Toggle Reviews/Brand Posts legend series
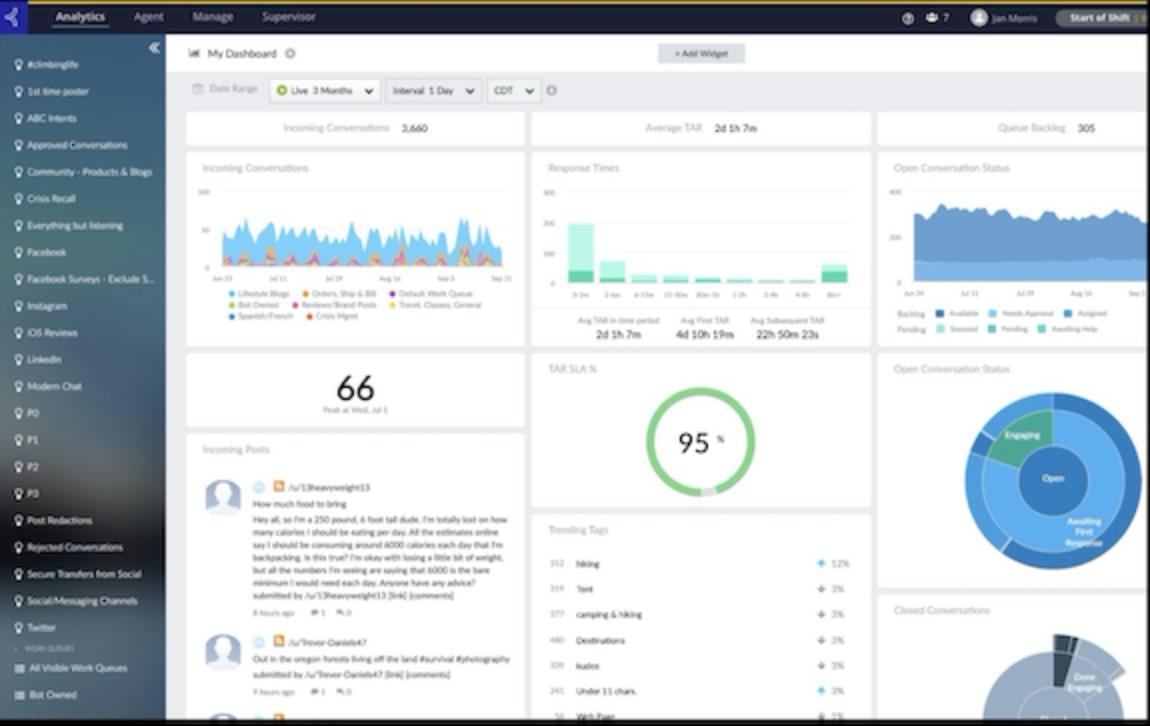The image size is (1150, 726). (334, 304)
